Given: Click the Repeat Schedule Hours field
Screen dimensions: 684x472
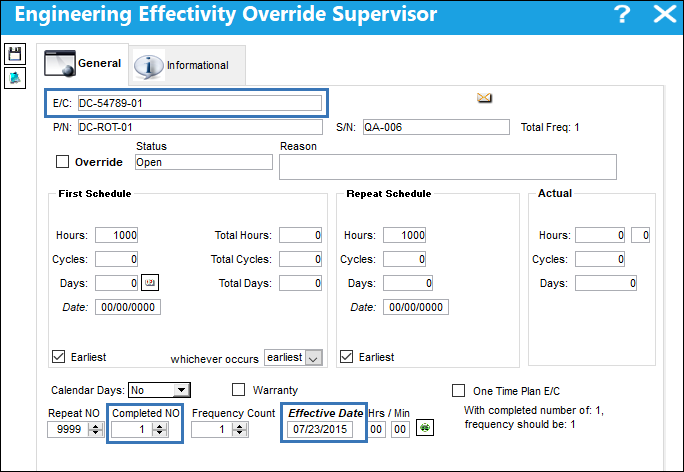Looking at the screenshot, I should pos(404,235).
